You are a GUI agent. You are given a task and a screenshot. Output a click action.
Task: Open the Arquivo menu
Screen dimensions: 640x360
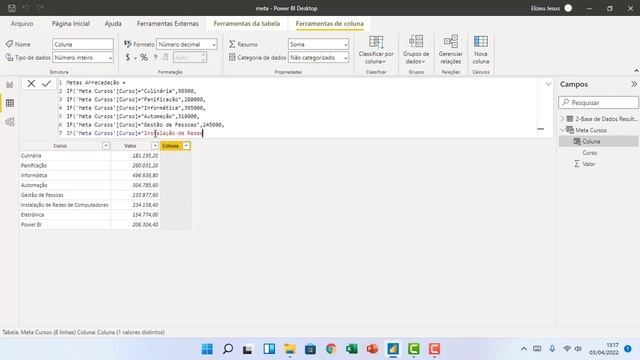click(x=22, y=24)
